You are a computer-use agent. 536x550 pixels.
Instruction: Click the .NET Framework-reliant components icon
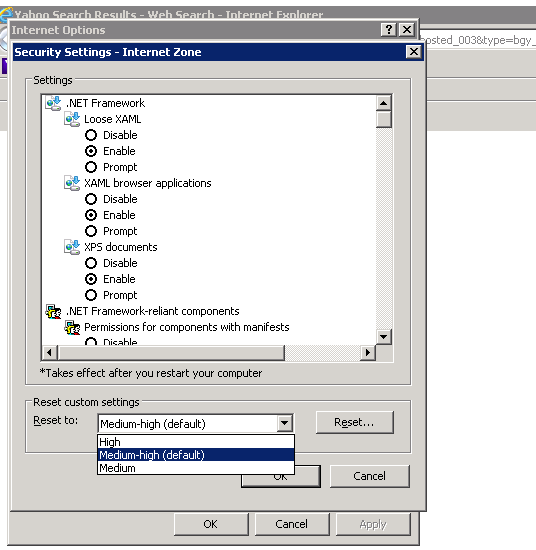pyautogui.click(x=53, y=311)
